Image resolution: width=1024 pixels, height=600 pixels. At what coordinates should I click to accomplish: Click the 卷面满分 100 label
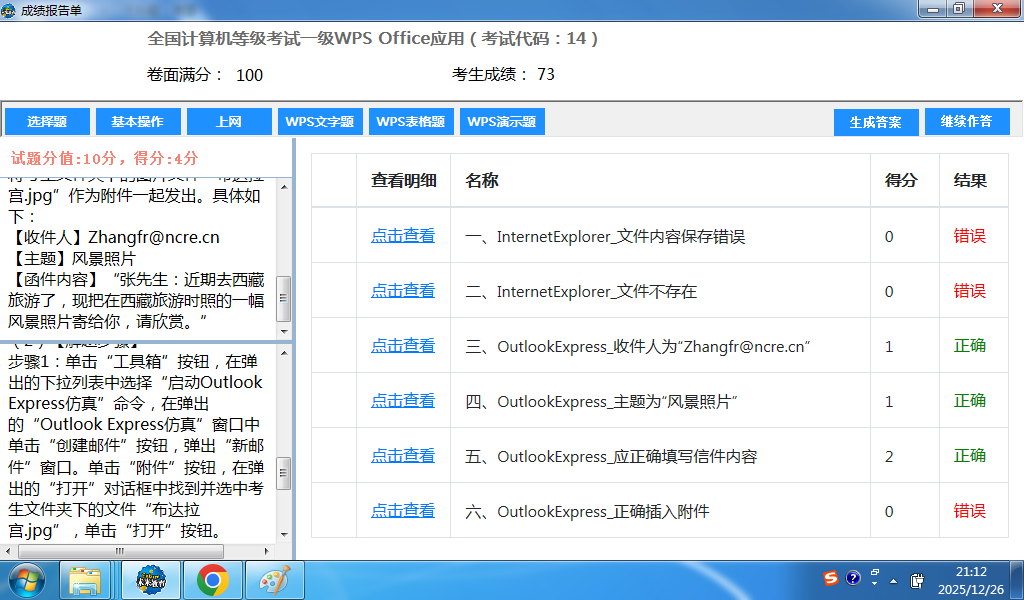pos(205,75)
